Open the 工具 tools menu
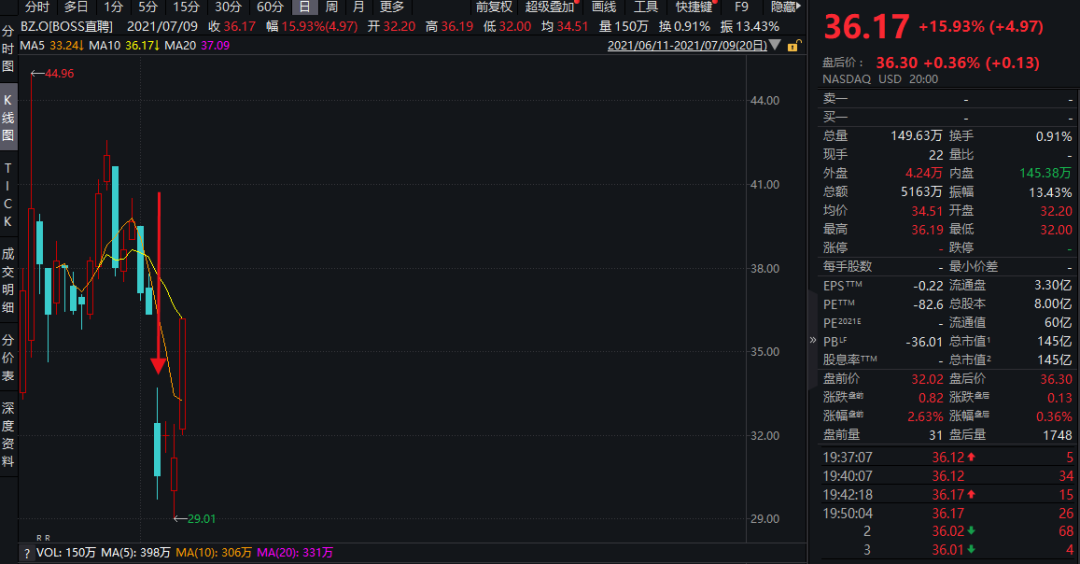Viewport: 1080px width, 564px height. pos(645,7)
